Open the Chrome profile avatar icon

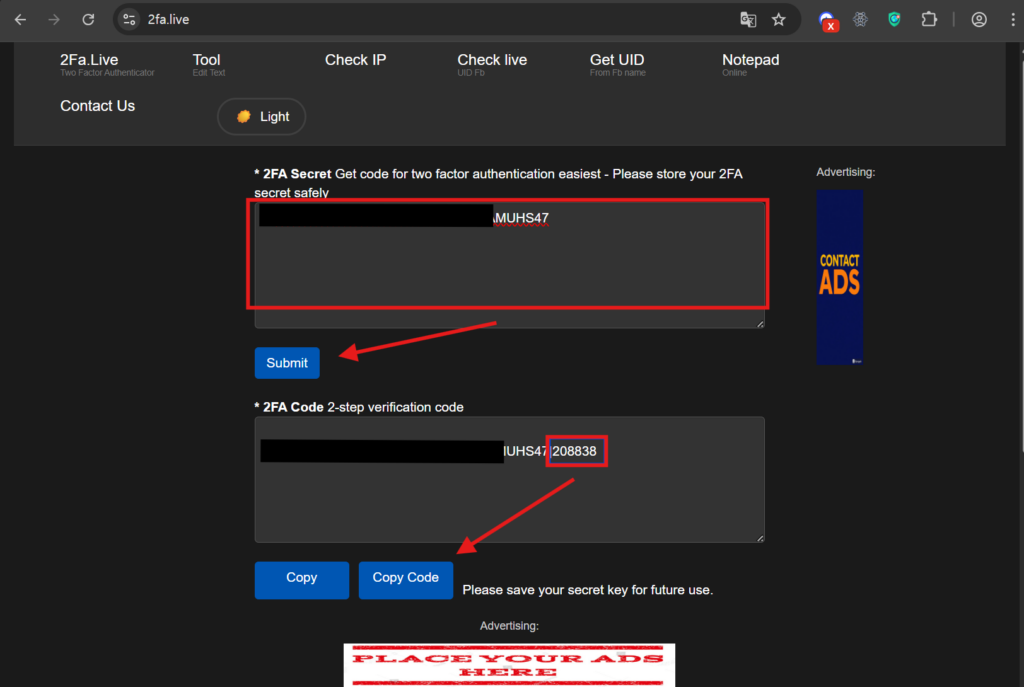coord(979,20)
